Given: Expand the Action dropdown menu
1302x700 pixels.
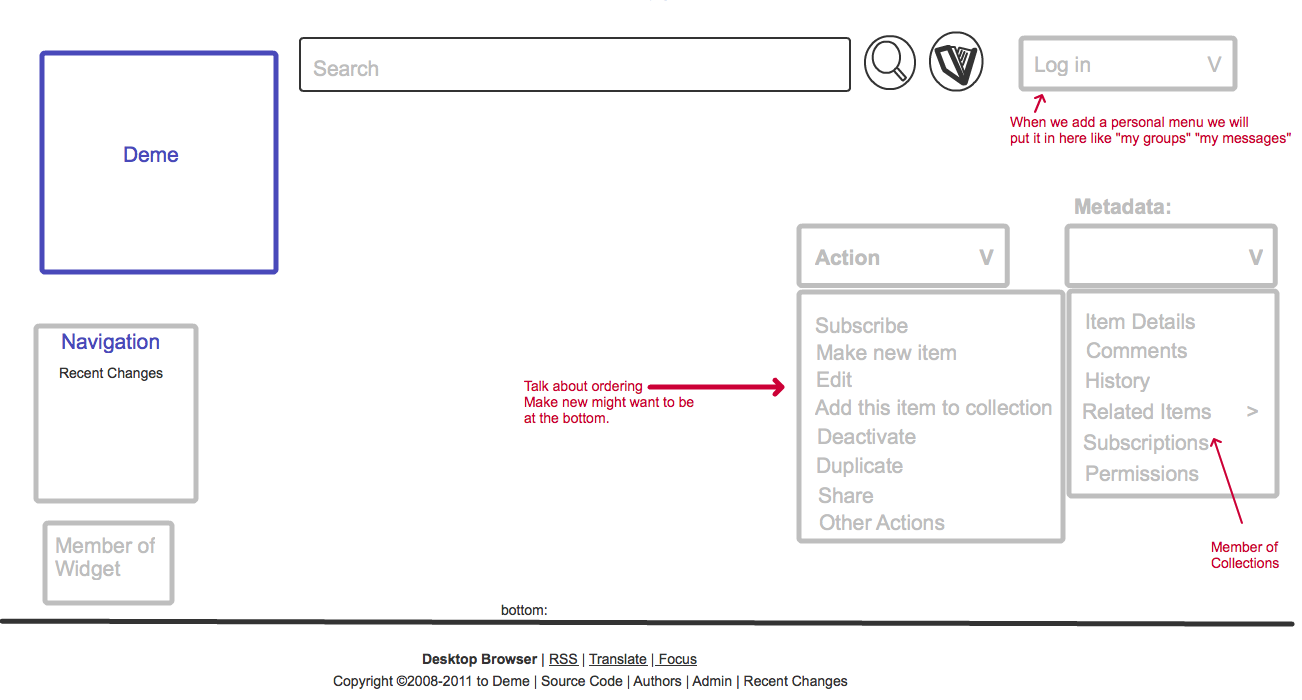Looking at the screenshot, I should pos(902,257).
